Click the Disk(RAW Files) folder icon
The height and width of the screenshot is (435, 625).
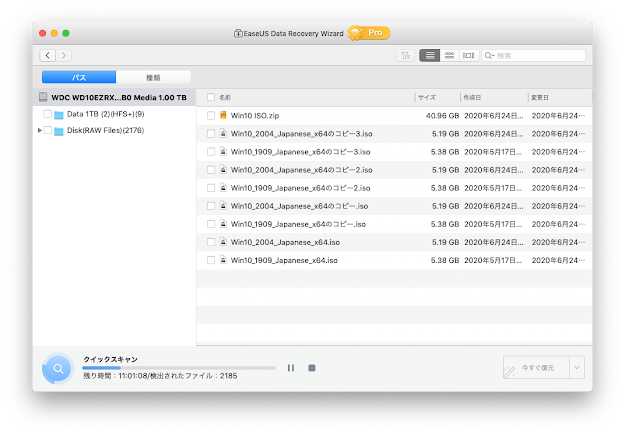(59, 131)
